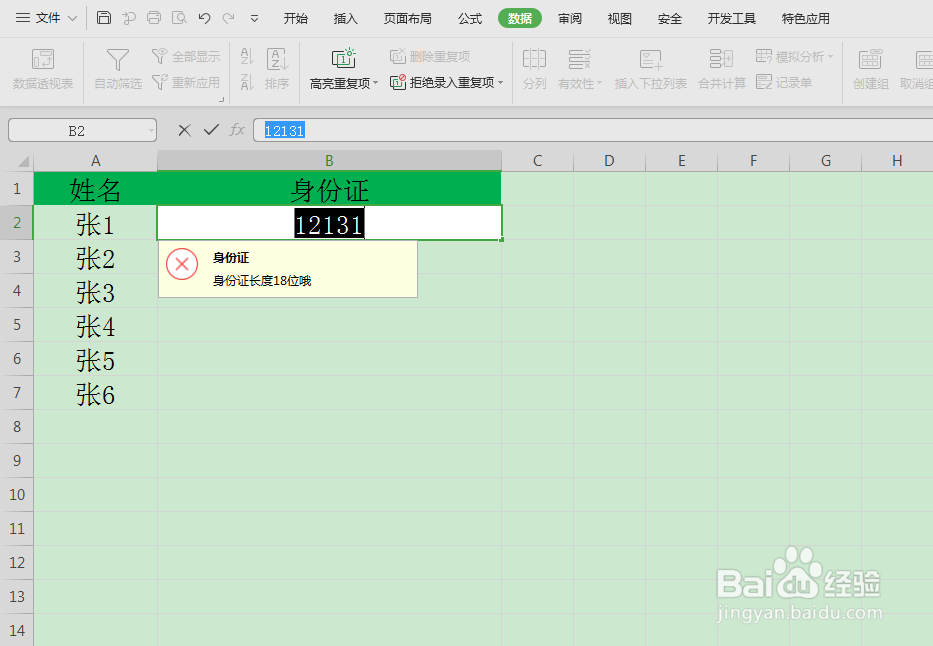Open the 审阅 review tab
The height and width of the screenshot is (646, 933).
pyautogui.click(x=569, y=17)
